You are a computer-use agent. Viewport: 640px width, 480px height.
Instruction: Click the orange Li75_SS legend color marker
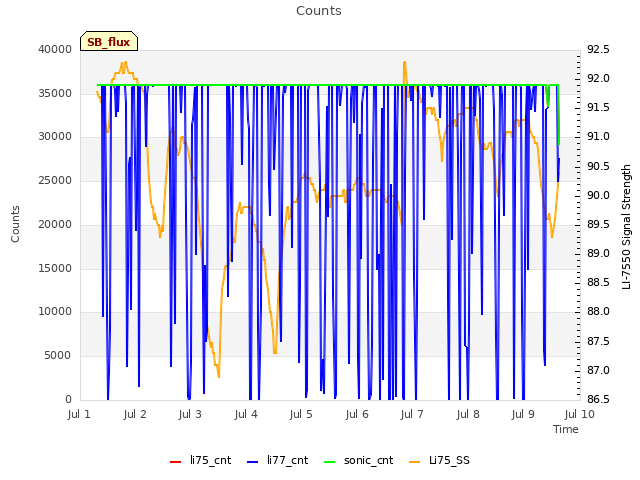[415, 462]
